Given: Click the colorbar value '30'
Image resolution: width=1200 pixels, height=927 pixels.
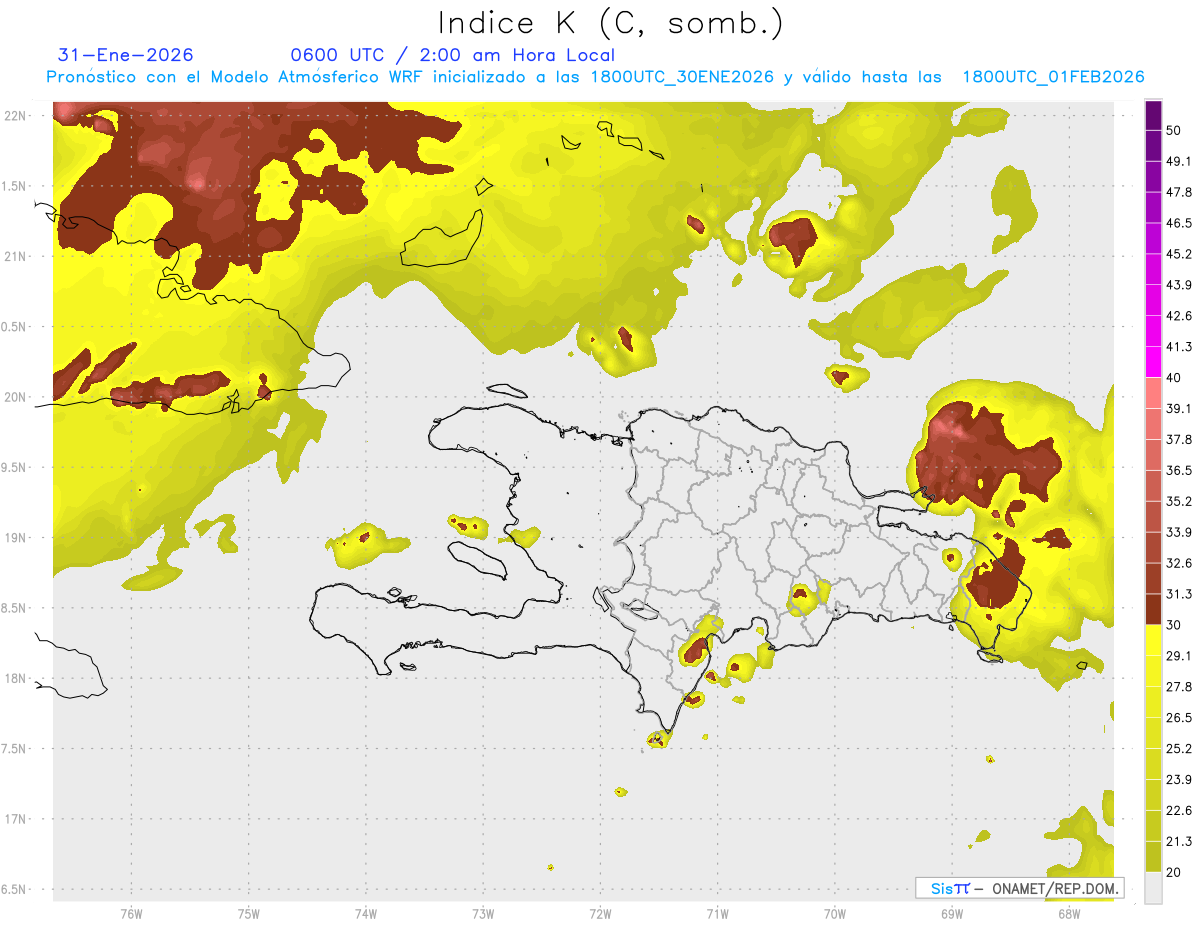Looking at the screenshot, I should point(1174,625).
